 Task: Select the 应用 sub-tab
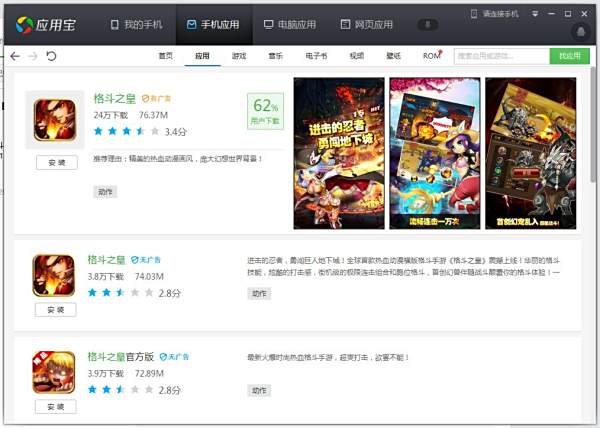[202, 56]
